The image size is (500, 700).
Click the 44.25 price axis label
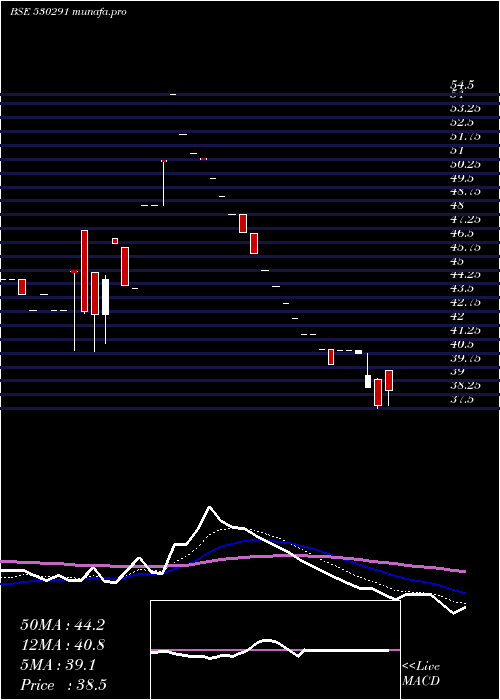[x=465, y=275]
